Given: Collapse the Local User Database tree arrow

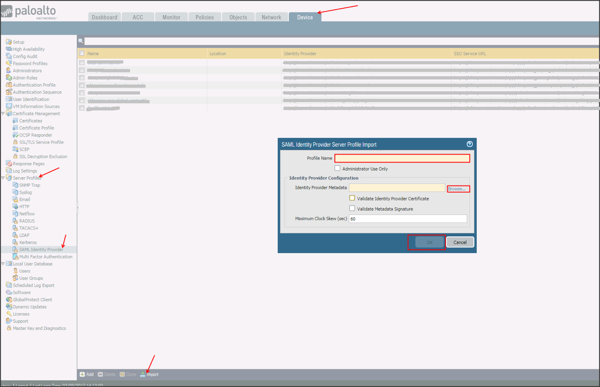Looking at the screenshot, I should (3, 264).
